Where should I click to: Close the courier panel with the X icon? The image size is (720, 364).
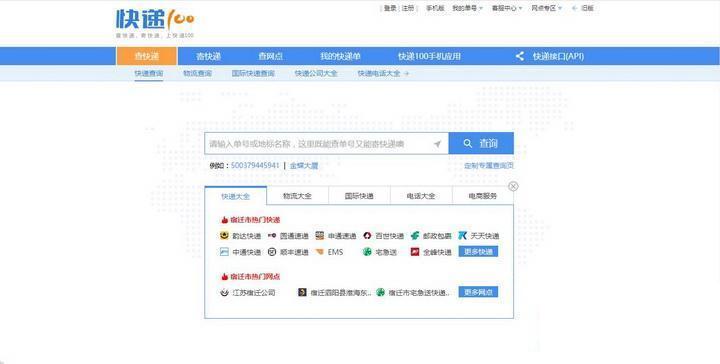[x=513, y=186]
